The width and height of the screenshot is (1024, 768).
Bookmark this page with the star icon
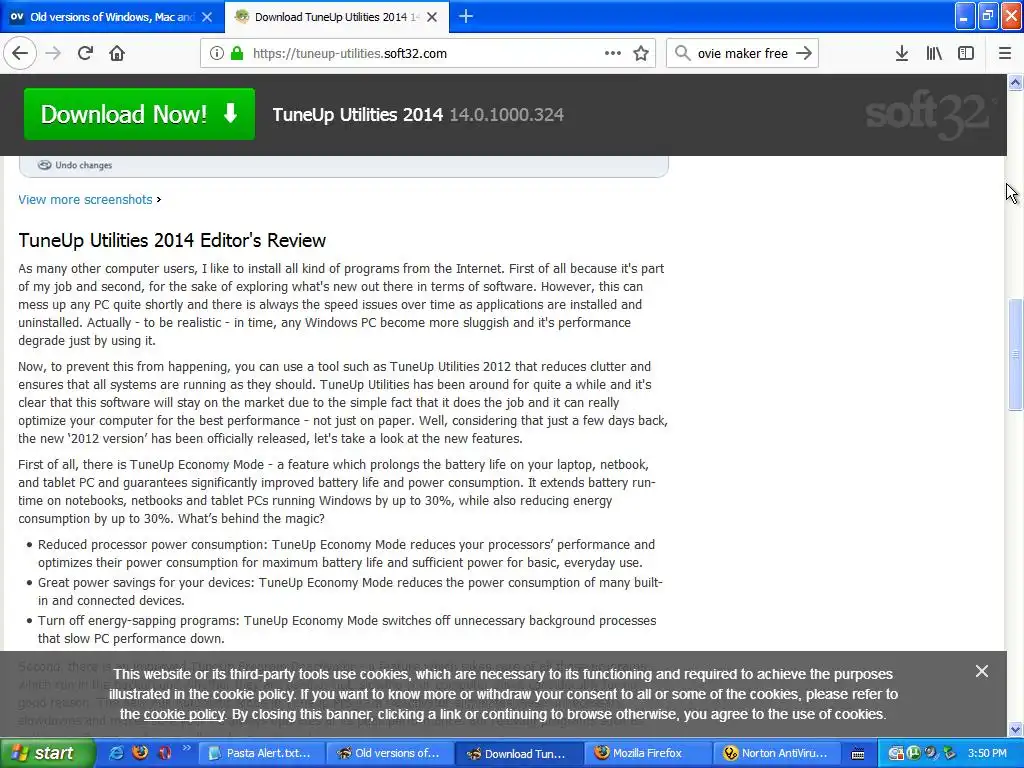point(641,54)
